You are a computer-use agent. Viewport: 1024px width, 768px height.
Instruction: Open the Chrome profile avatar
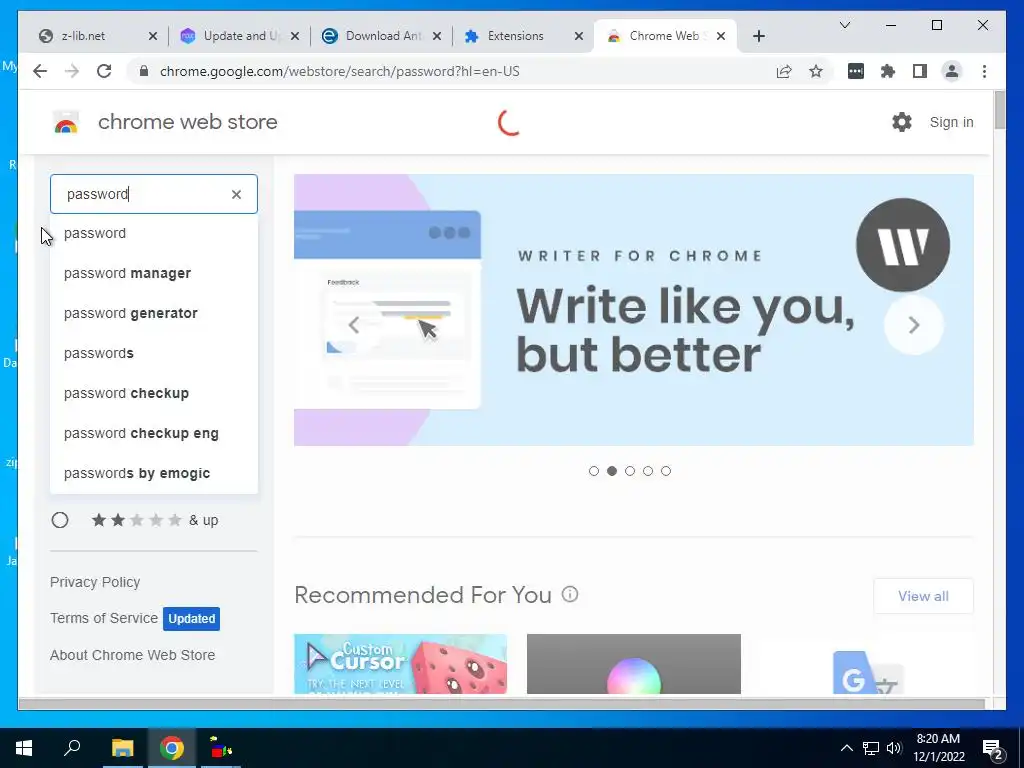952,71
